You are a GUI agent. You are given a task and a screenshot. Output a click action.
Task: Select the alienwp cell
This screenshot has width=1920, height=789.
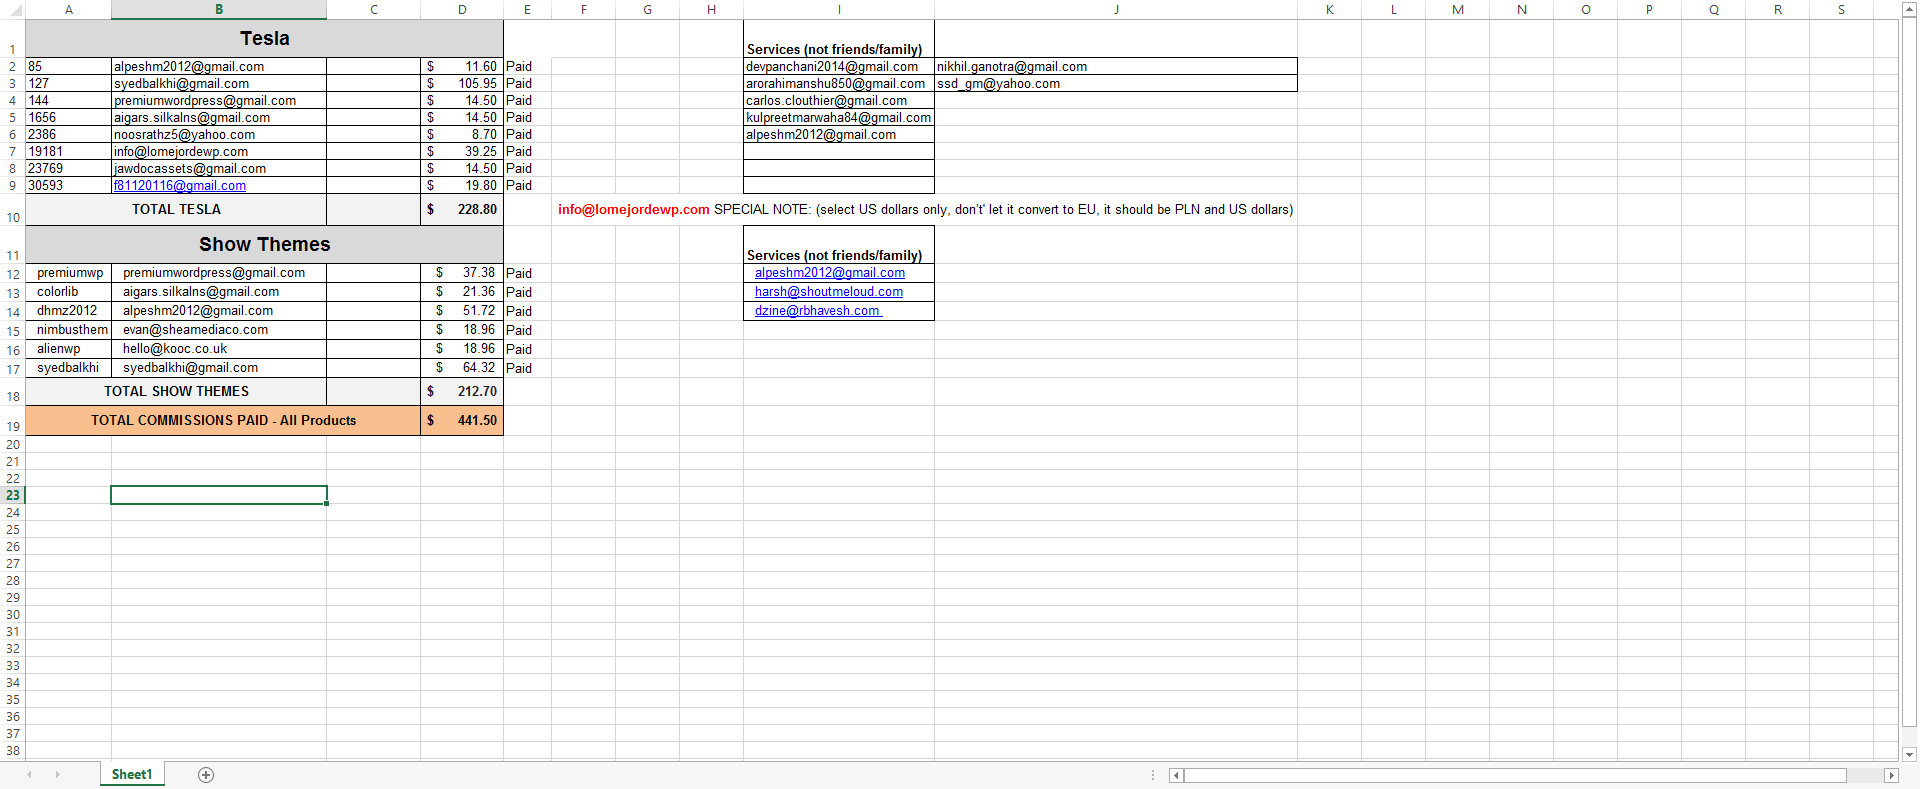(x=68, y=349)
